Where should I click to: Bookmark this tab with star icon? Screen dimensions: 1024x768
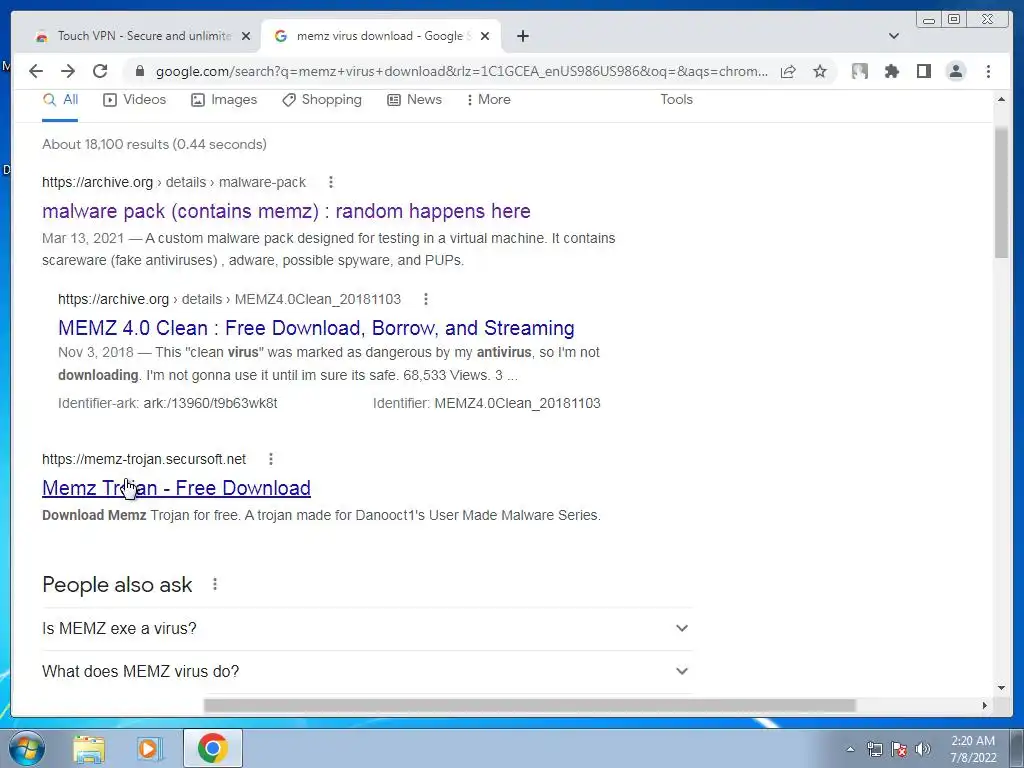tap(820, 71)
